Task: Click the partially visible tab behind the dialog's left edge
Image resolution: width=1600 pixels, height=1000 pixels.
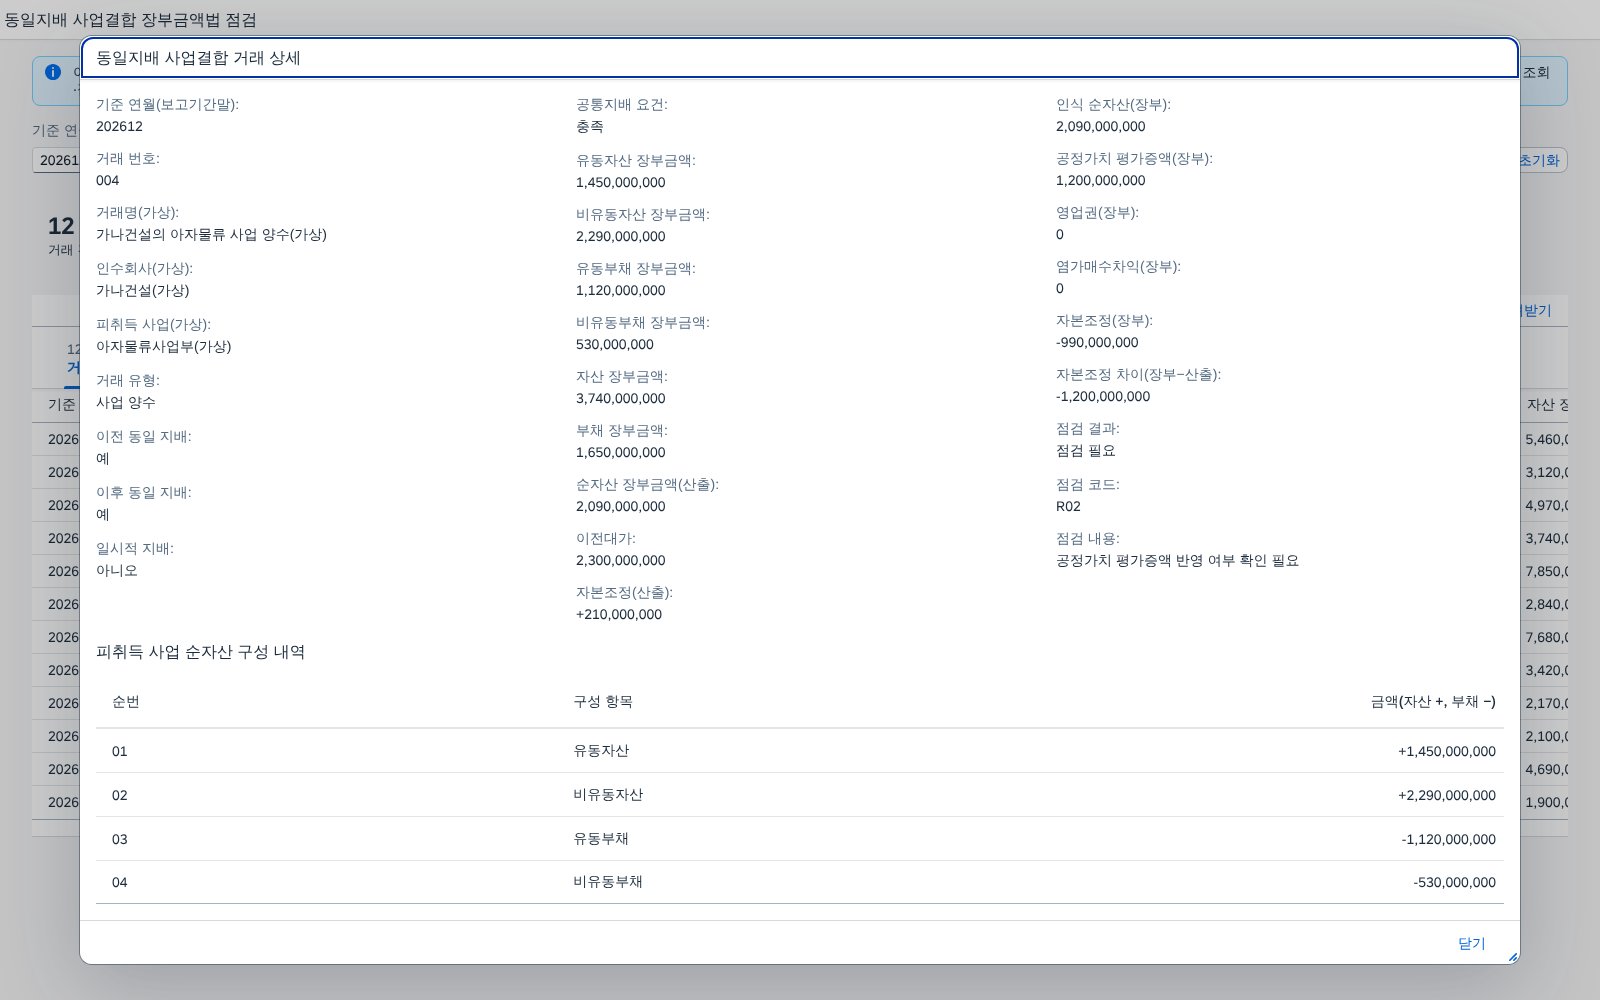Action: click(x=72, y=359)
